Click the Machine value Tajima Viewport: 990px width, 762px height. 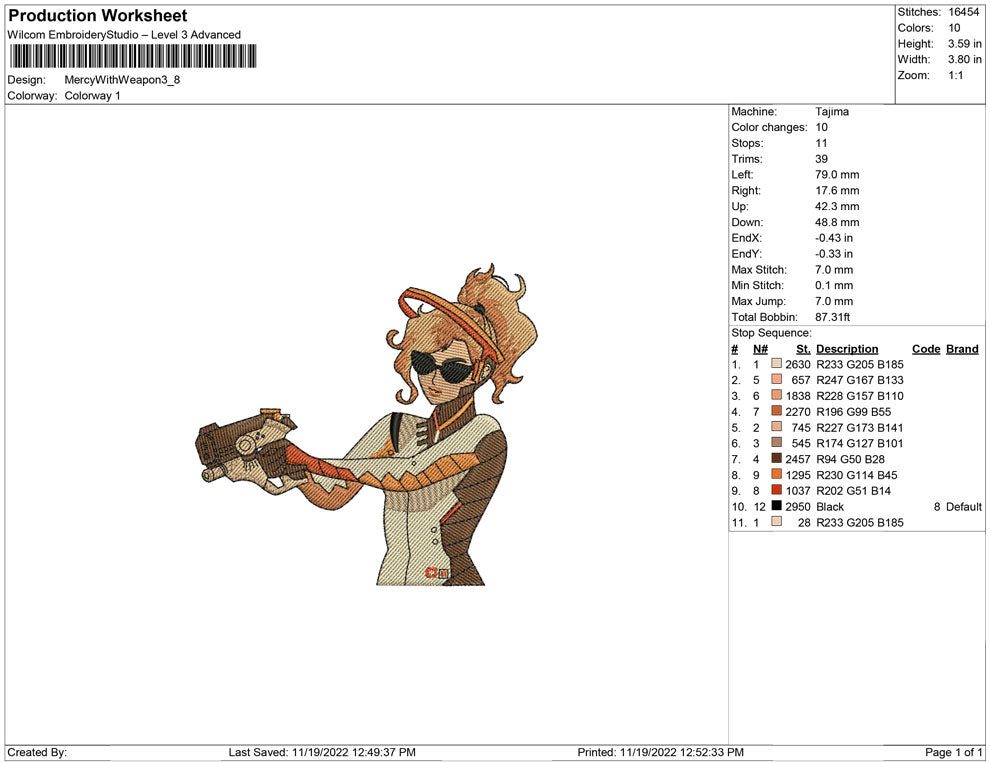click(832, 112)
